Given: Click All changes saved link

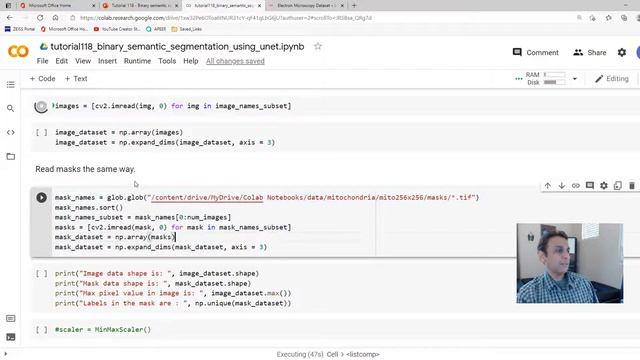Looking at the screenshot, I should 235,61.
